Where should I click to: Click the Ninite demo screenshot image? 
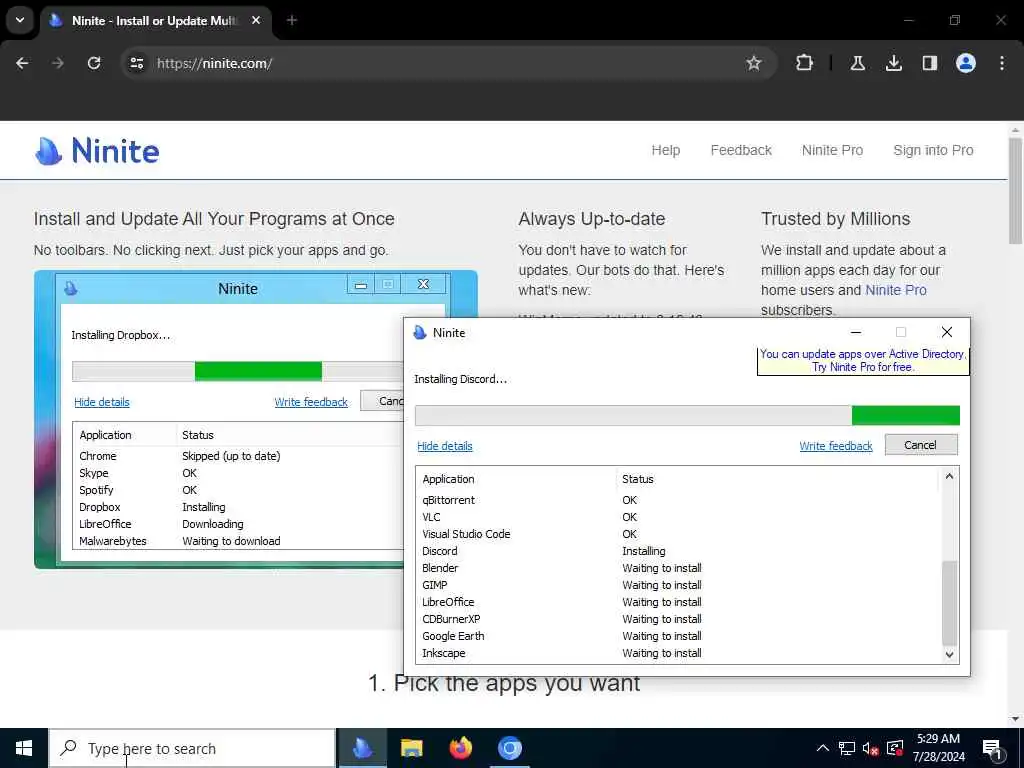(255, 419)
